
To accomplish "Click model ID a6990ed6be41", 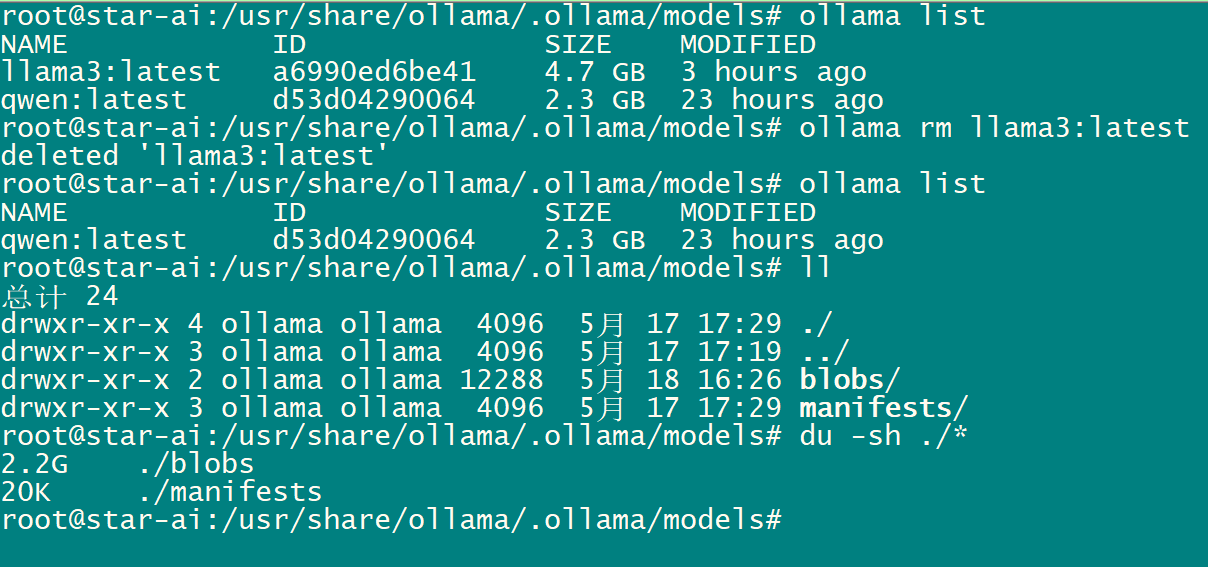I will 374,72.
